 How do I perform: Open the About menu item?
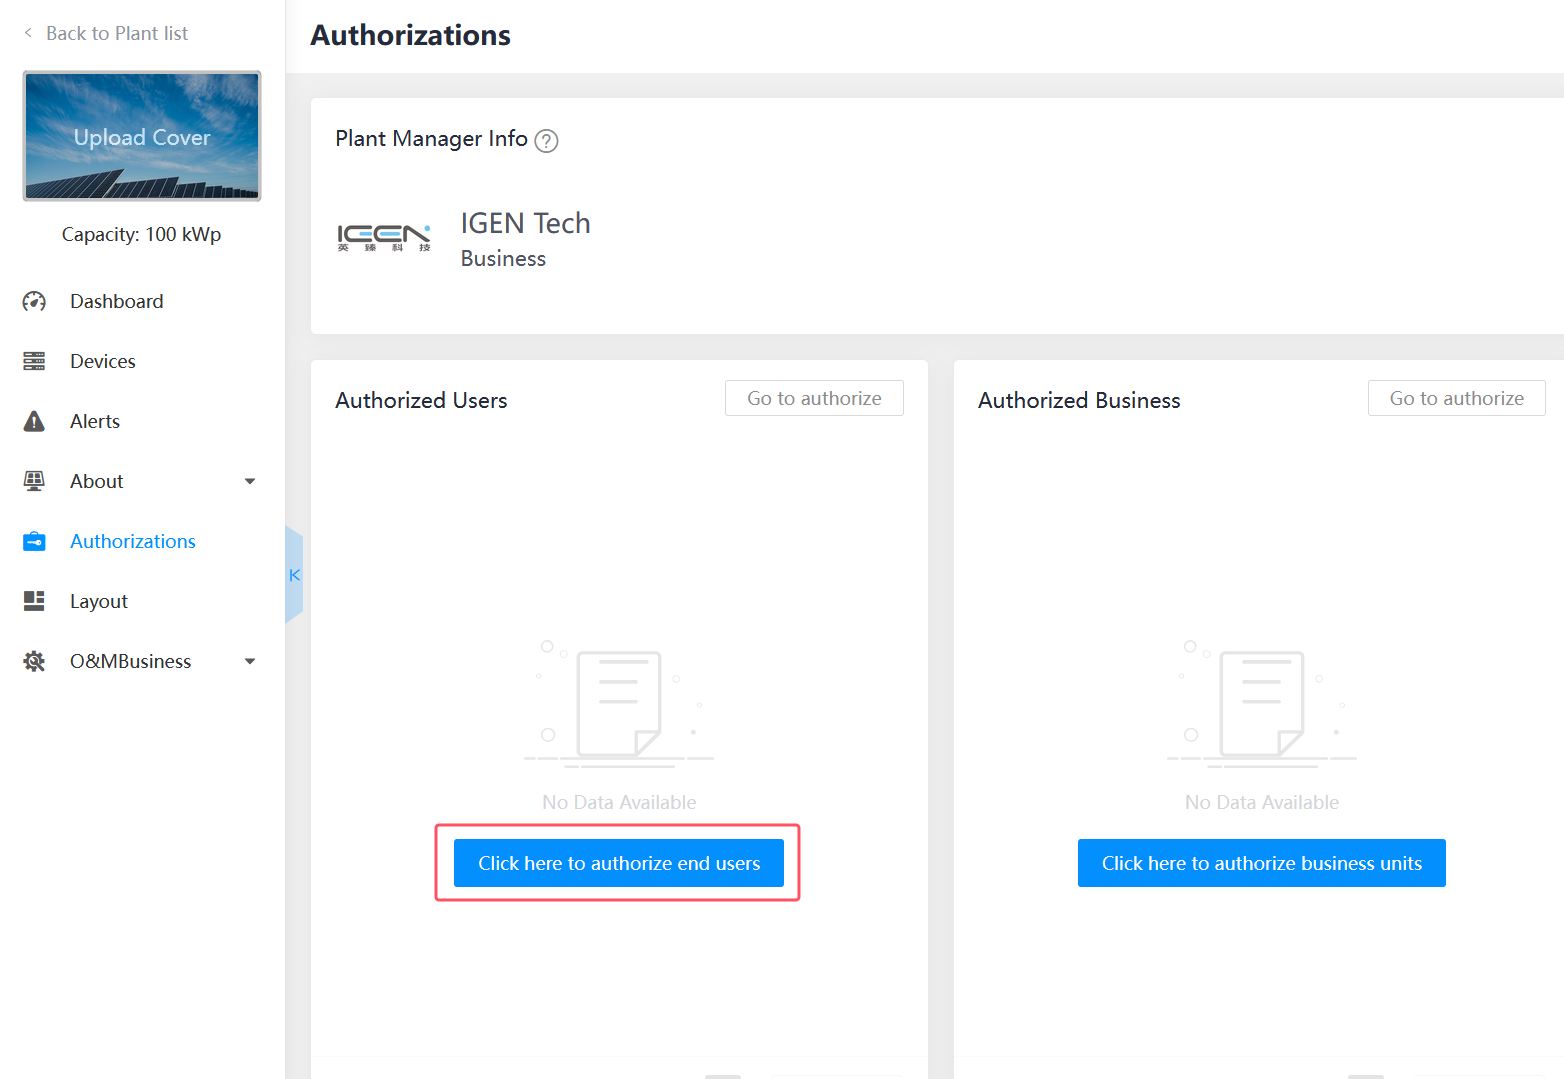click(x=97, y=481)
